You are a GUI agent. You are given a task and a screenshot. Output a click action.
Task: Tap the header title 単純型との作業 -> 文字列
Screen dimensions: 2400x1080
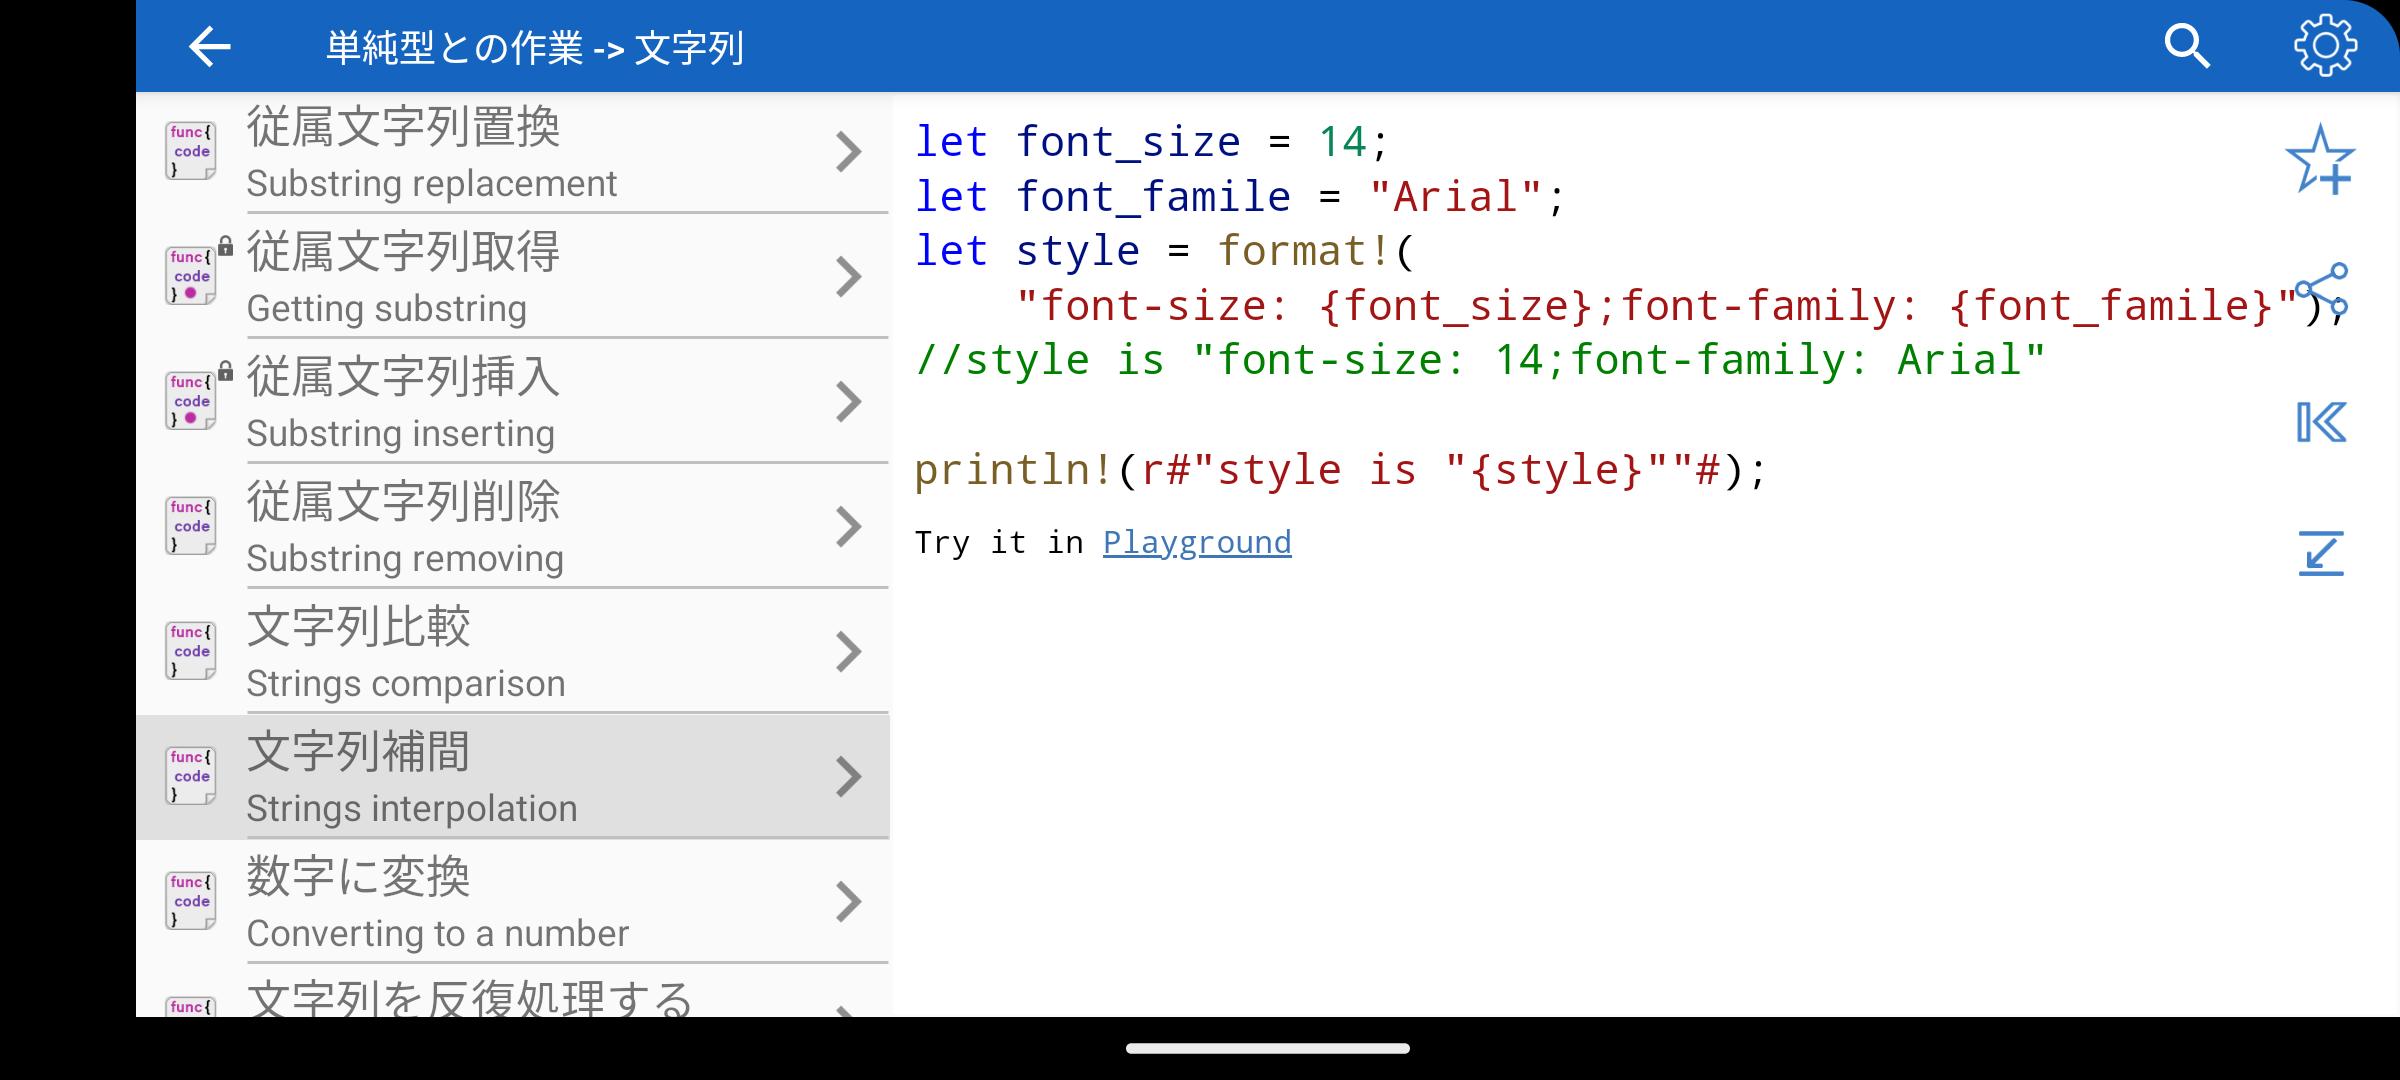(534, 48)
